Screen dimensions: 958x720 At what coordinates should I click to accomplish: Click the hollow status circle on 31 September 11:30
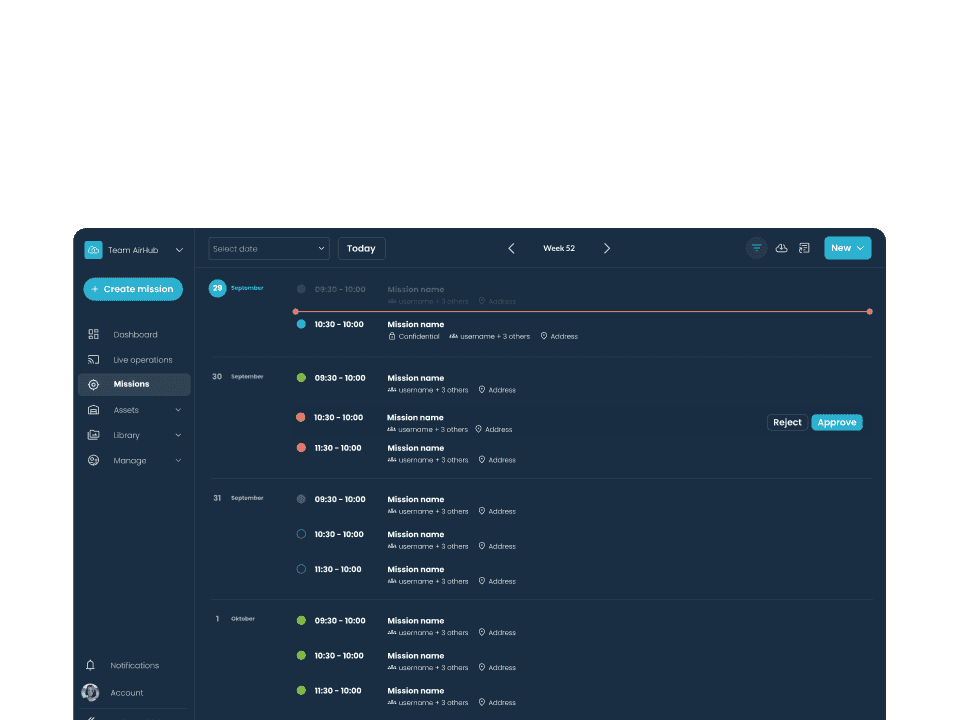(301, 569)
